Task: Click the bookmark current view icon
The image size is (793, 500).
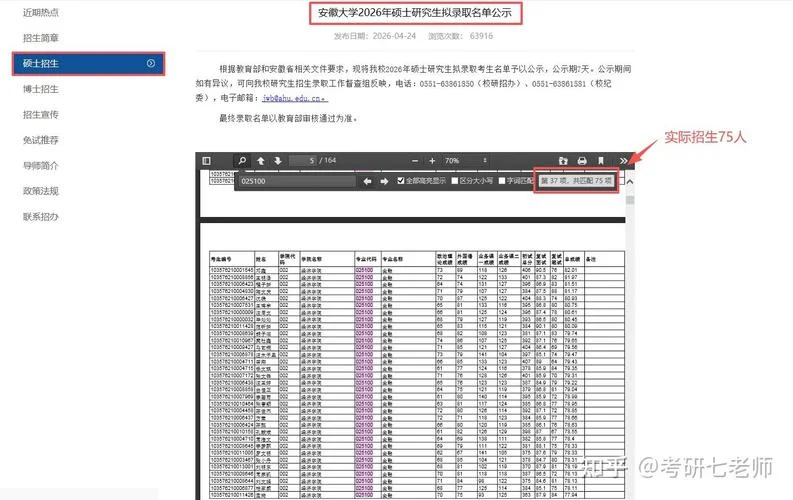Action: click(x=601, y=161)
